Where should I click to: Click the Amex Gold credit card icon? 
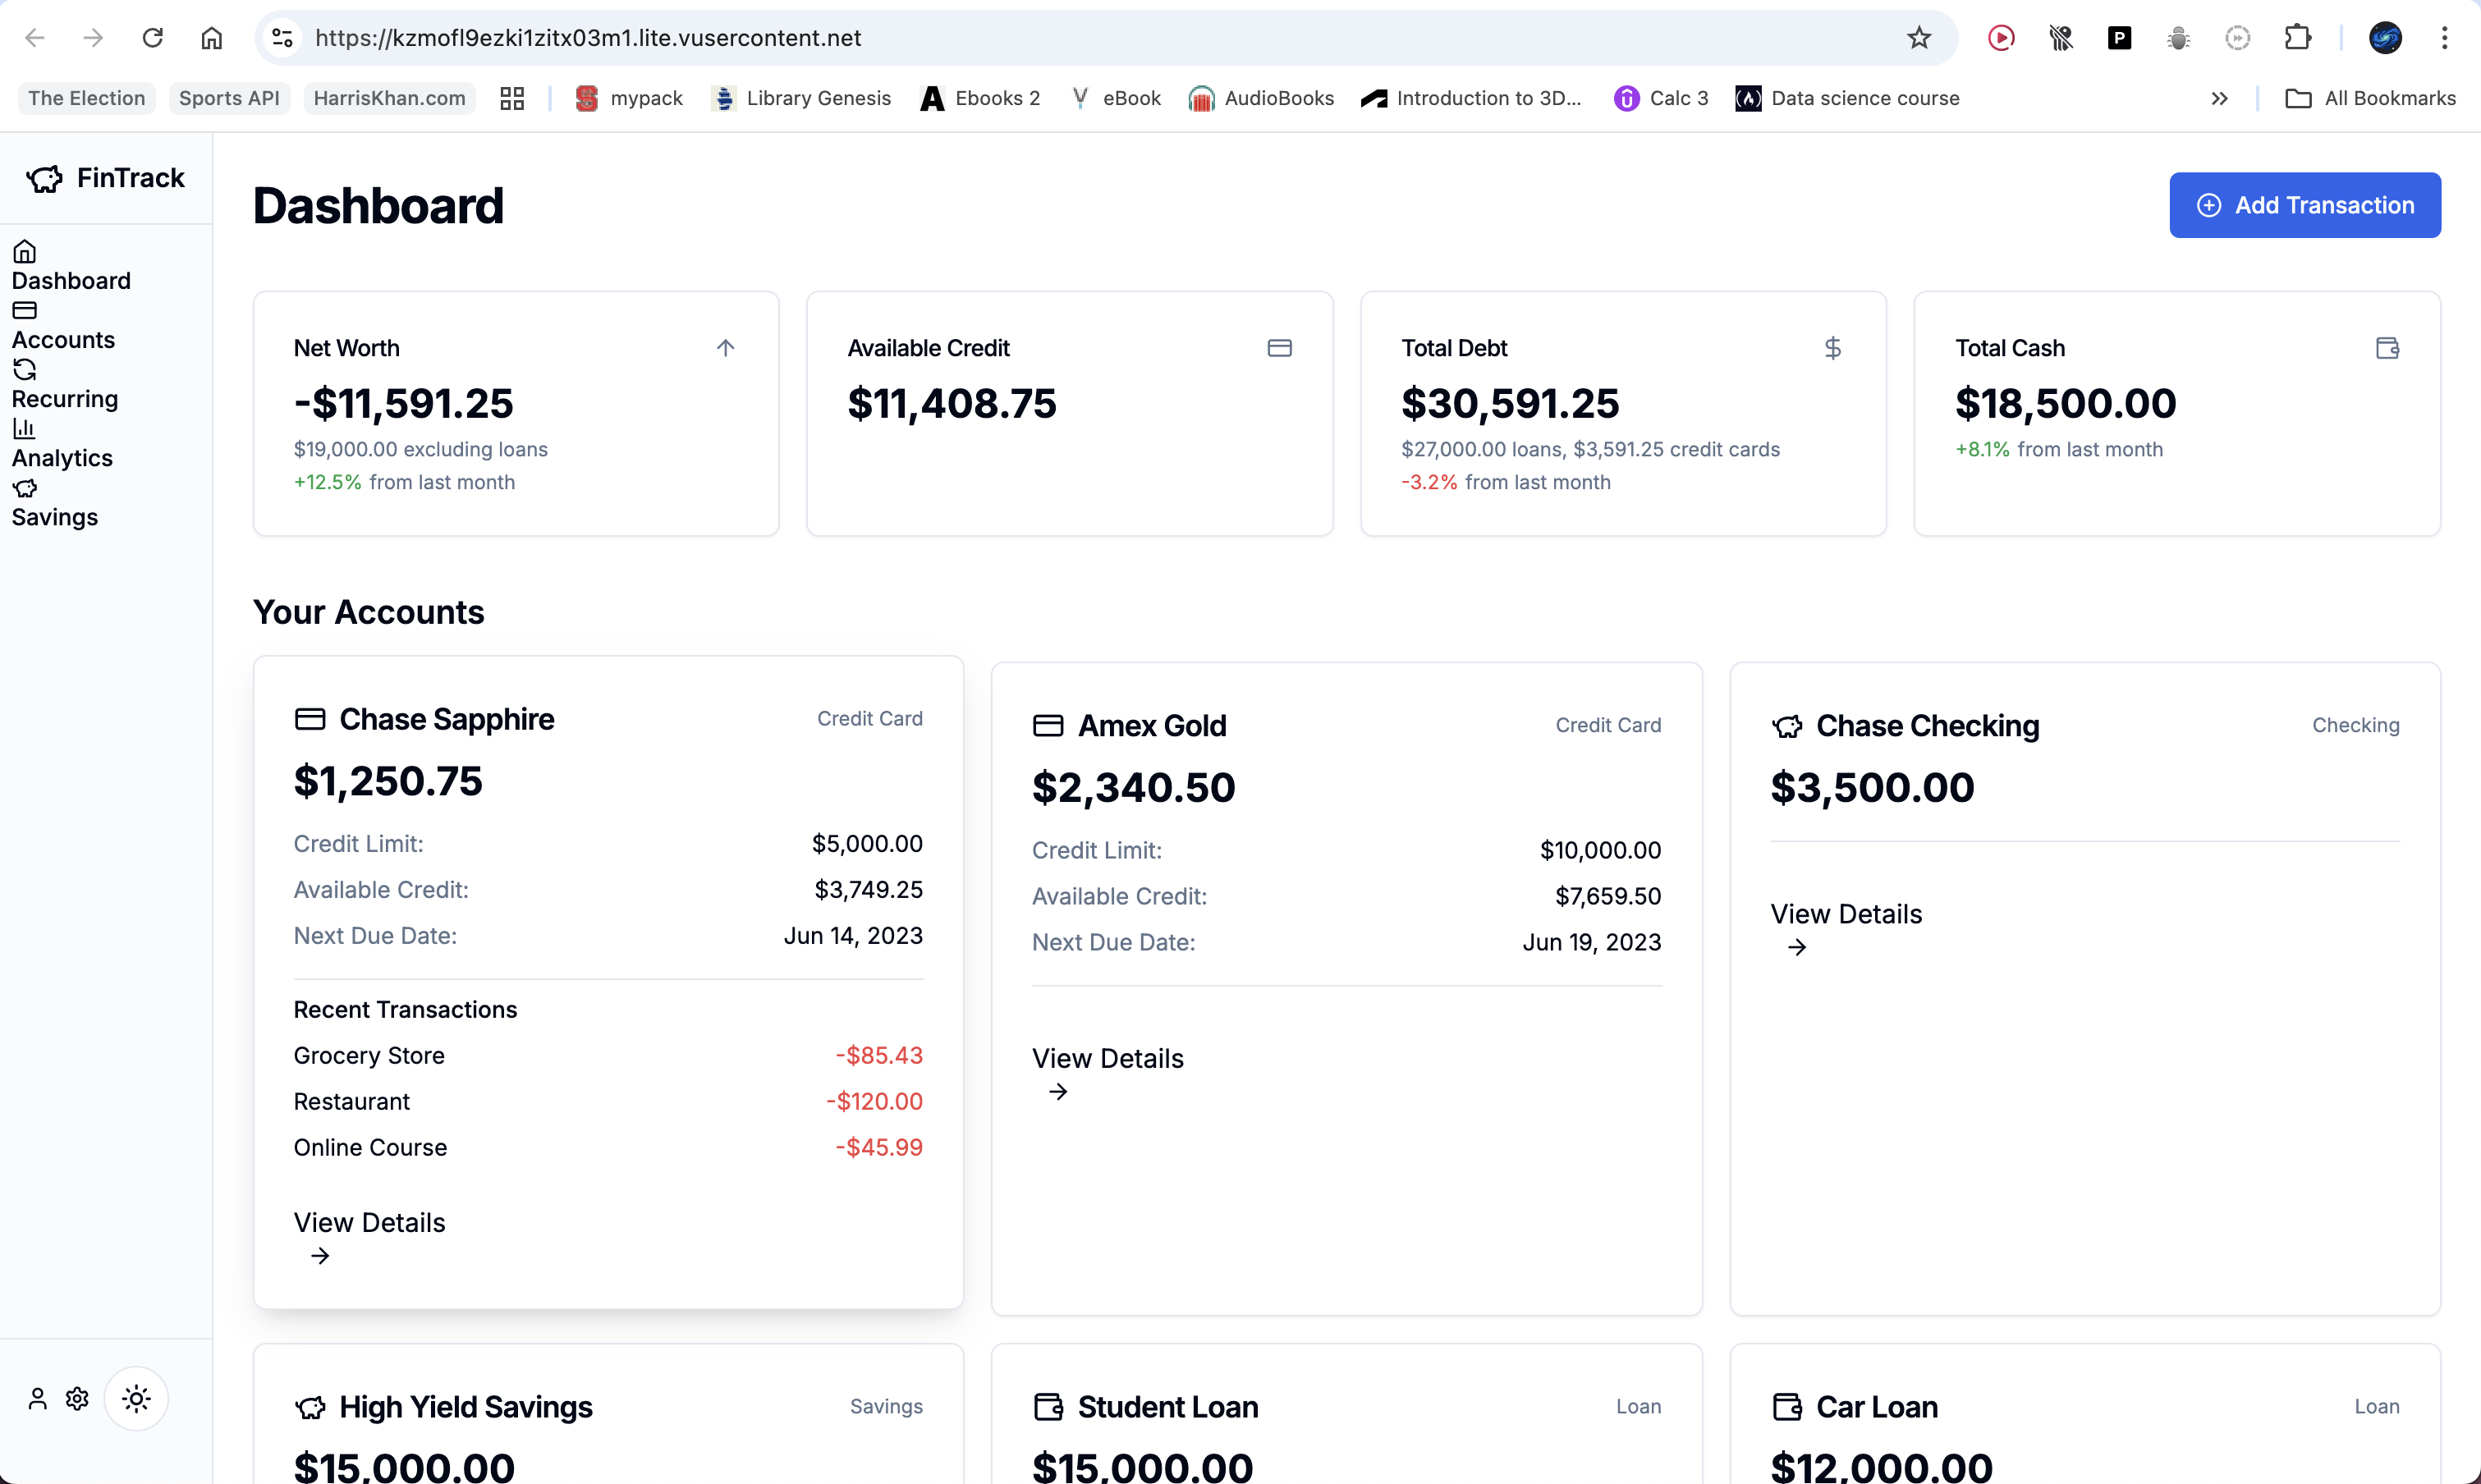(1048, 725)
